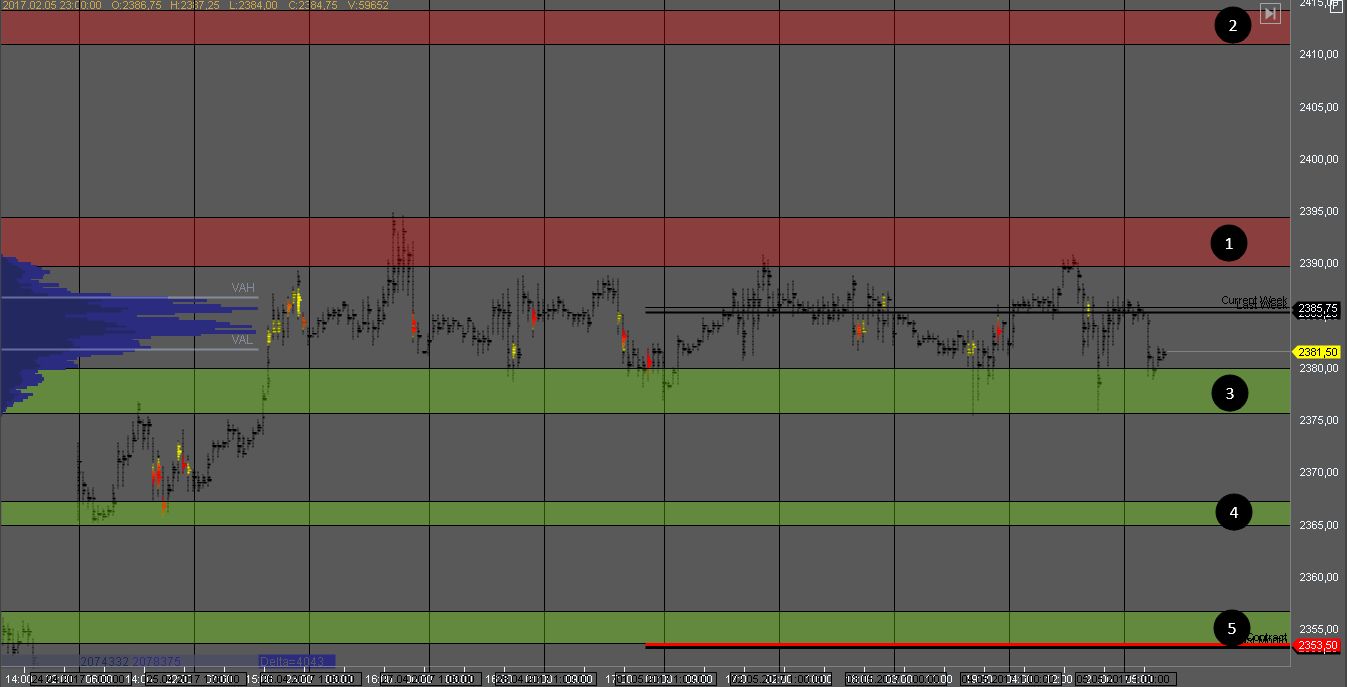This screenshot has width=1347, height=687.
Task: Click the numbered marker 2 circle
Action: tap(1232, 26)
